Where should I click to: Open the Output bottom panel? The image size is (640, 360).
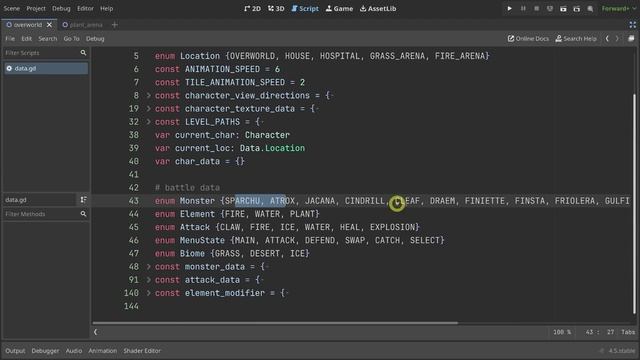[15, 351]
